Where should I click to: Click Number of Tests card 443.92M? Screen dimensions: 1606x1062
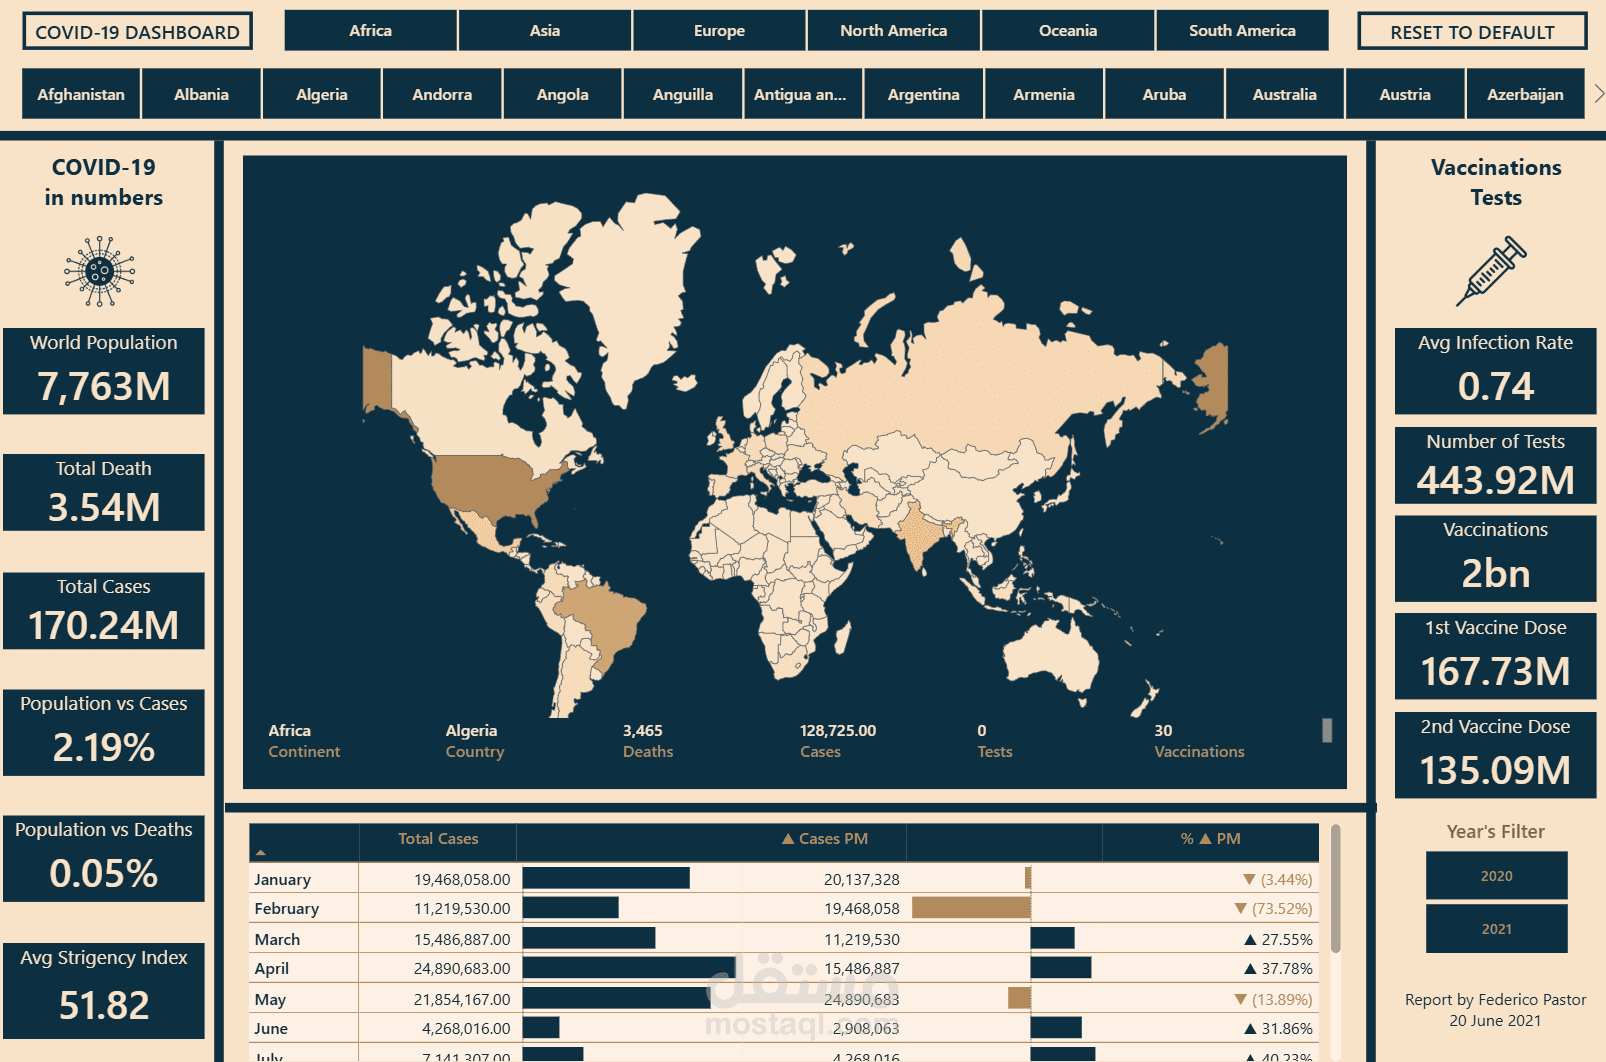coord(1495,465)
